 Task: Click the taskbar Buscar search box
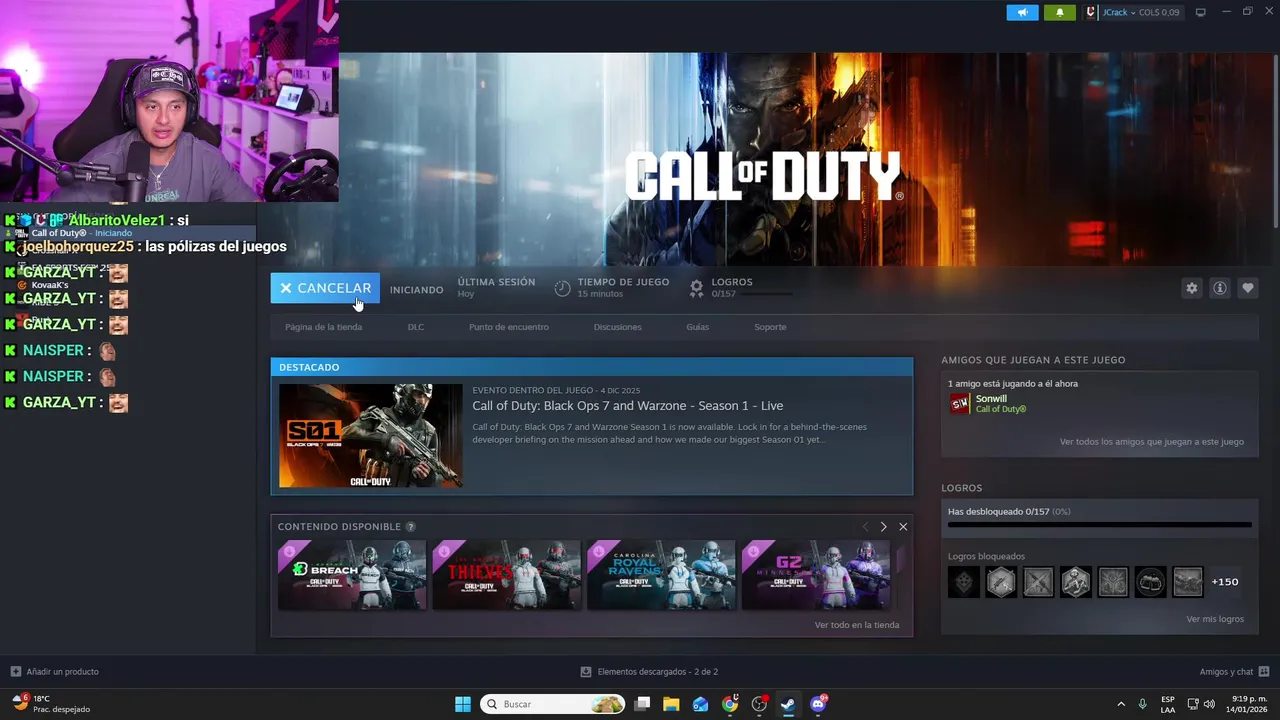coord(553,704)
